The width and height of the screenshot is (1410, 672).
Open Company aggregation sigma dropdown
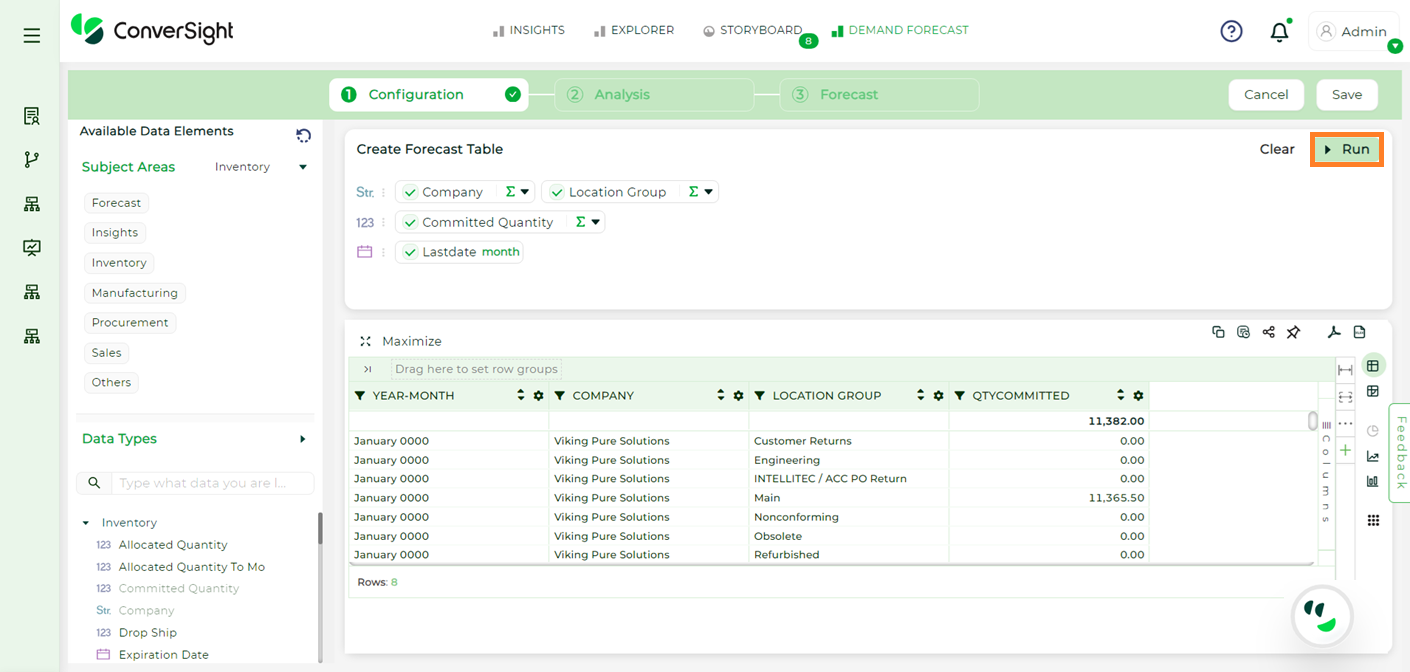(x=517, y=192)
